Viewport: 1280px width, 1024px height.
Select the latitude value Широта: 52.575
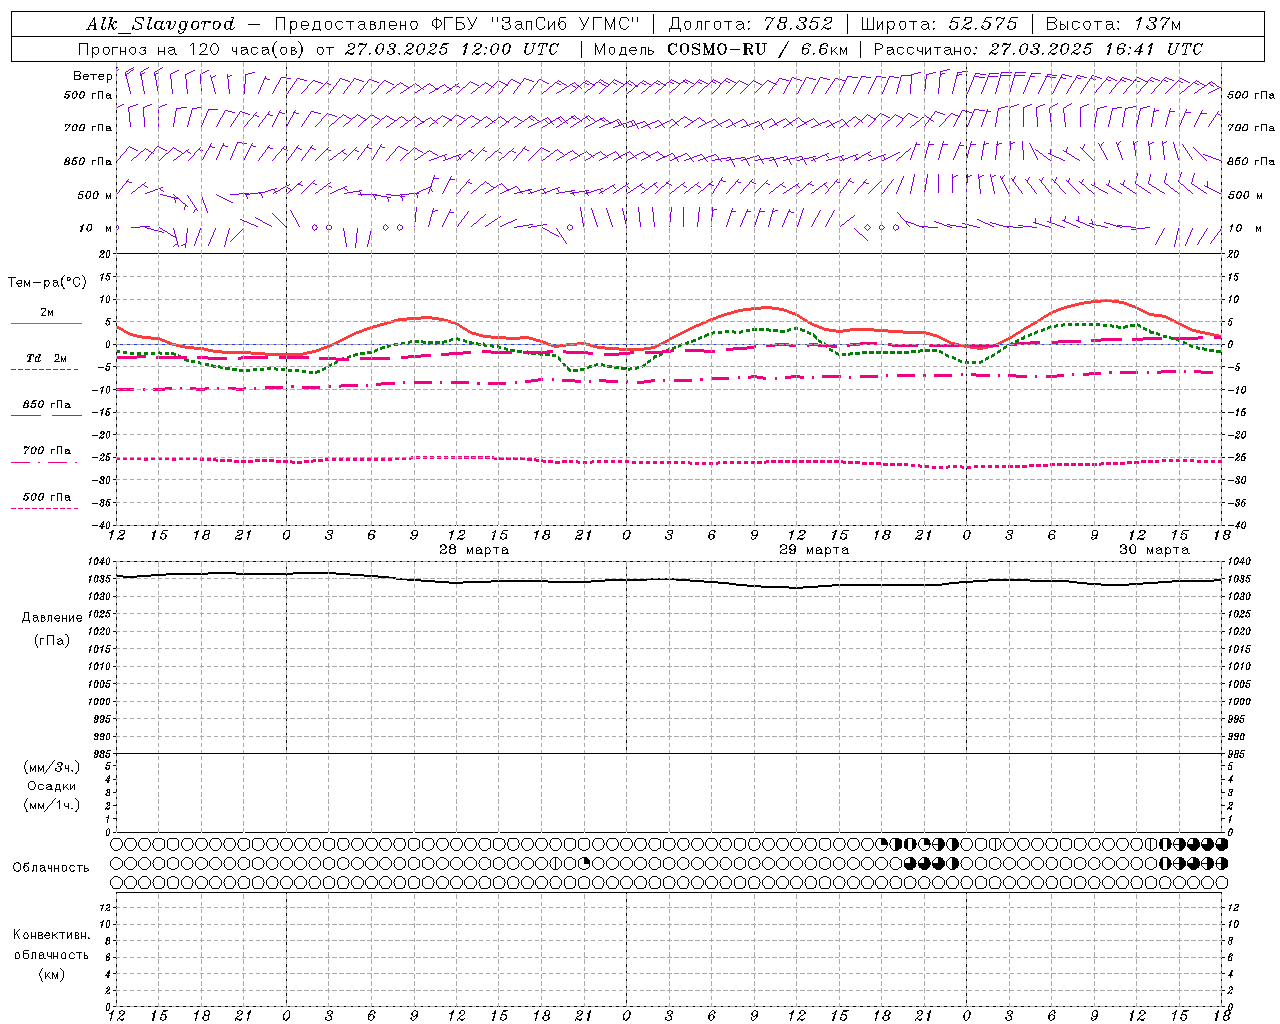click(x=939, y=24)
